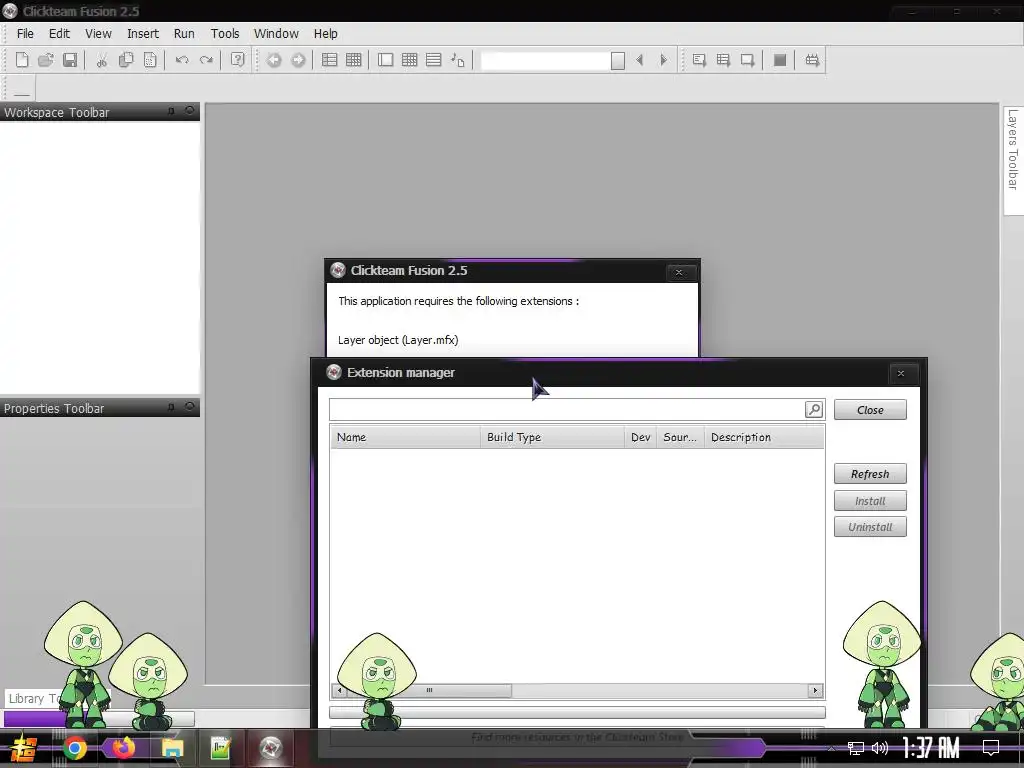Open the Insert menu
This screenshot has width=1024, height=768.
pyautogui.click(x=142, y=33)
